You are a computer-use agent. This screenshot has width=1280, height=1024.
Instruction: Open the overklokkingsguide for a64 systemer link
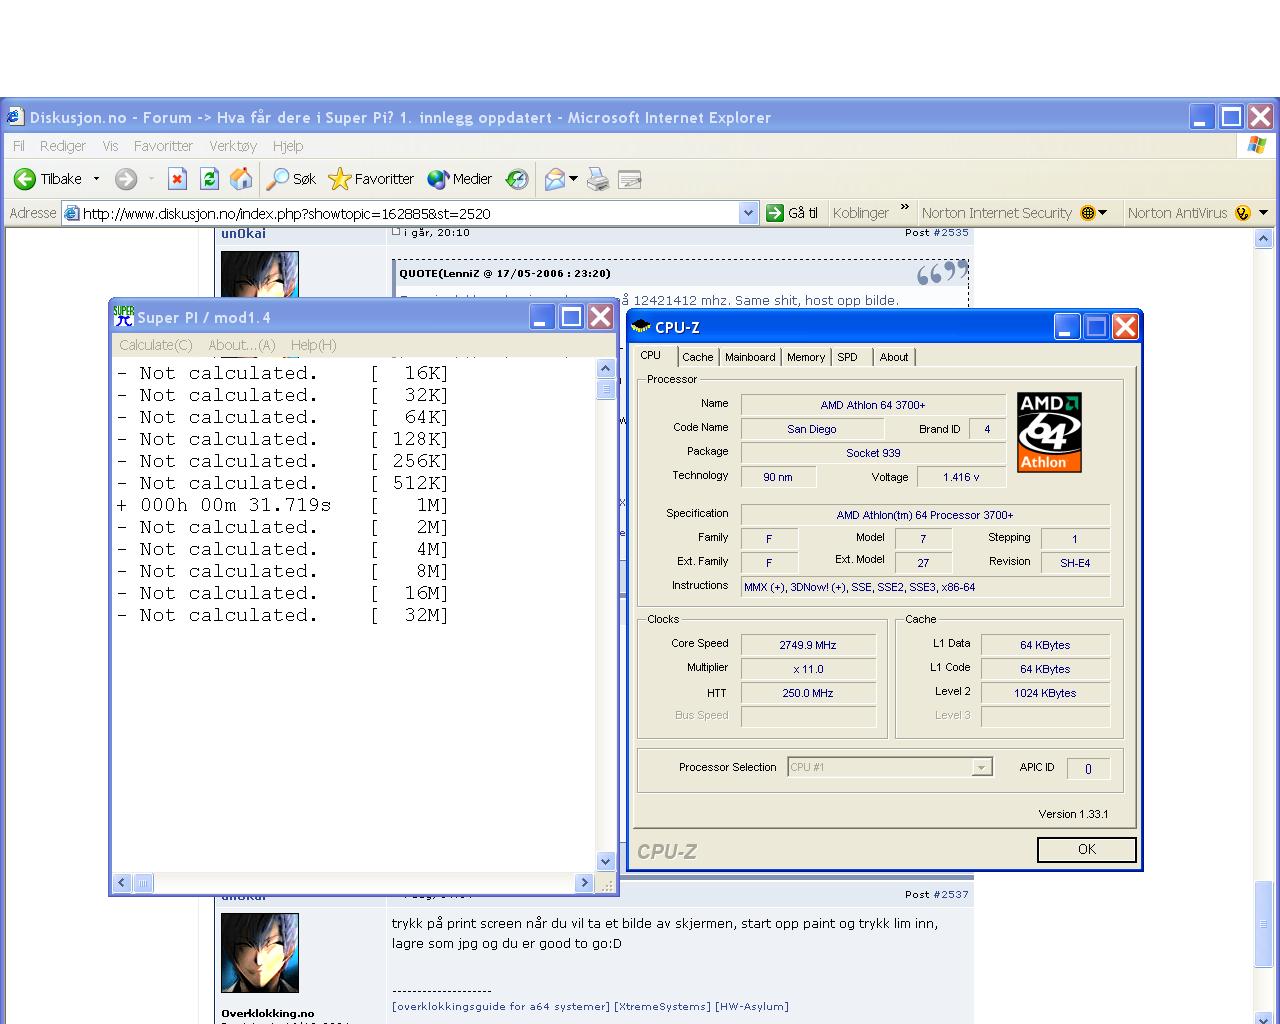coord(500,1006)
